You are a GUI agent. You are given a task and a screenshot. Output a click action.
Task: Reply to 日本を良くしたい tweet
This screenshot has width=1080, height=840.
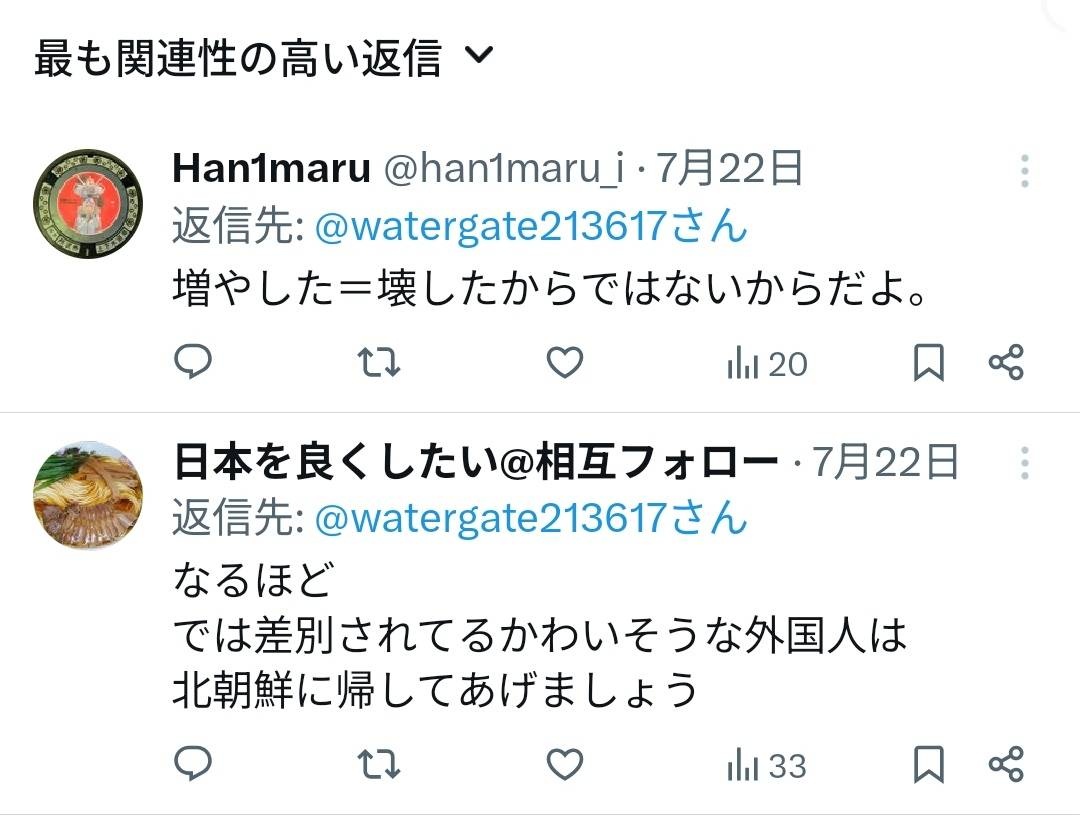click(193, 764)
